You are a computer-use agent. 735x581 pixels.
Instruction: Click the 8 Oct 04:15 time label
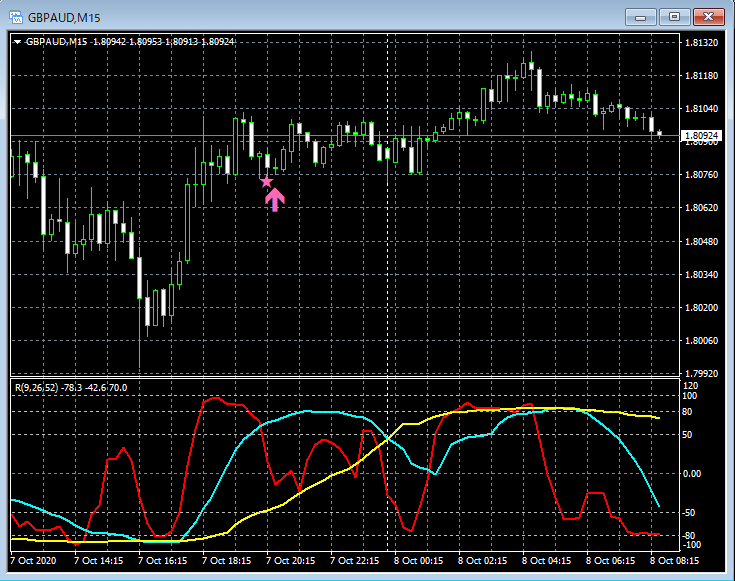click(x=547, y=560)
